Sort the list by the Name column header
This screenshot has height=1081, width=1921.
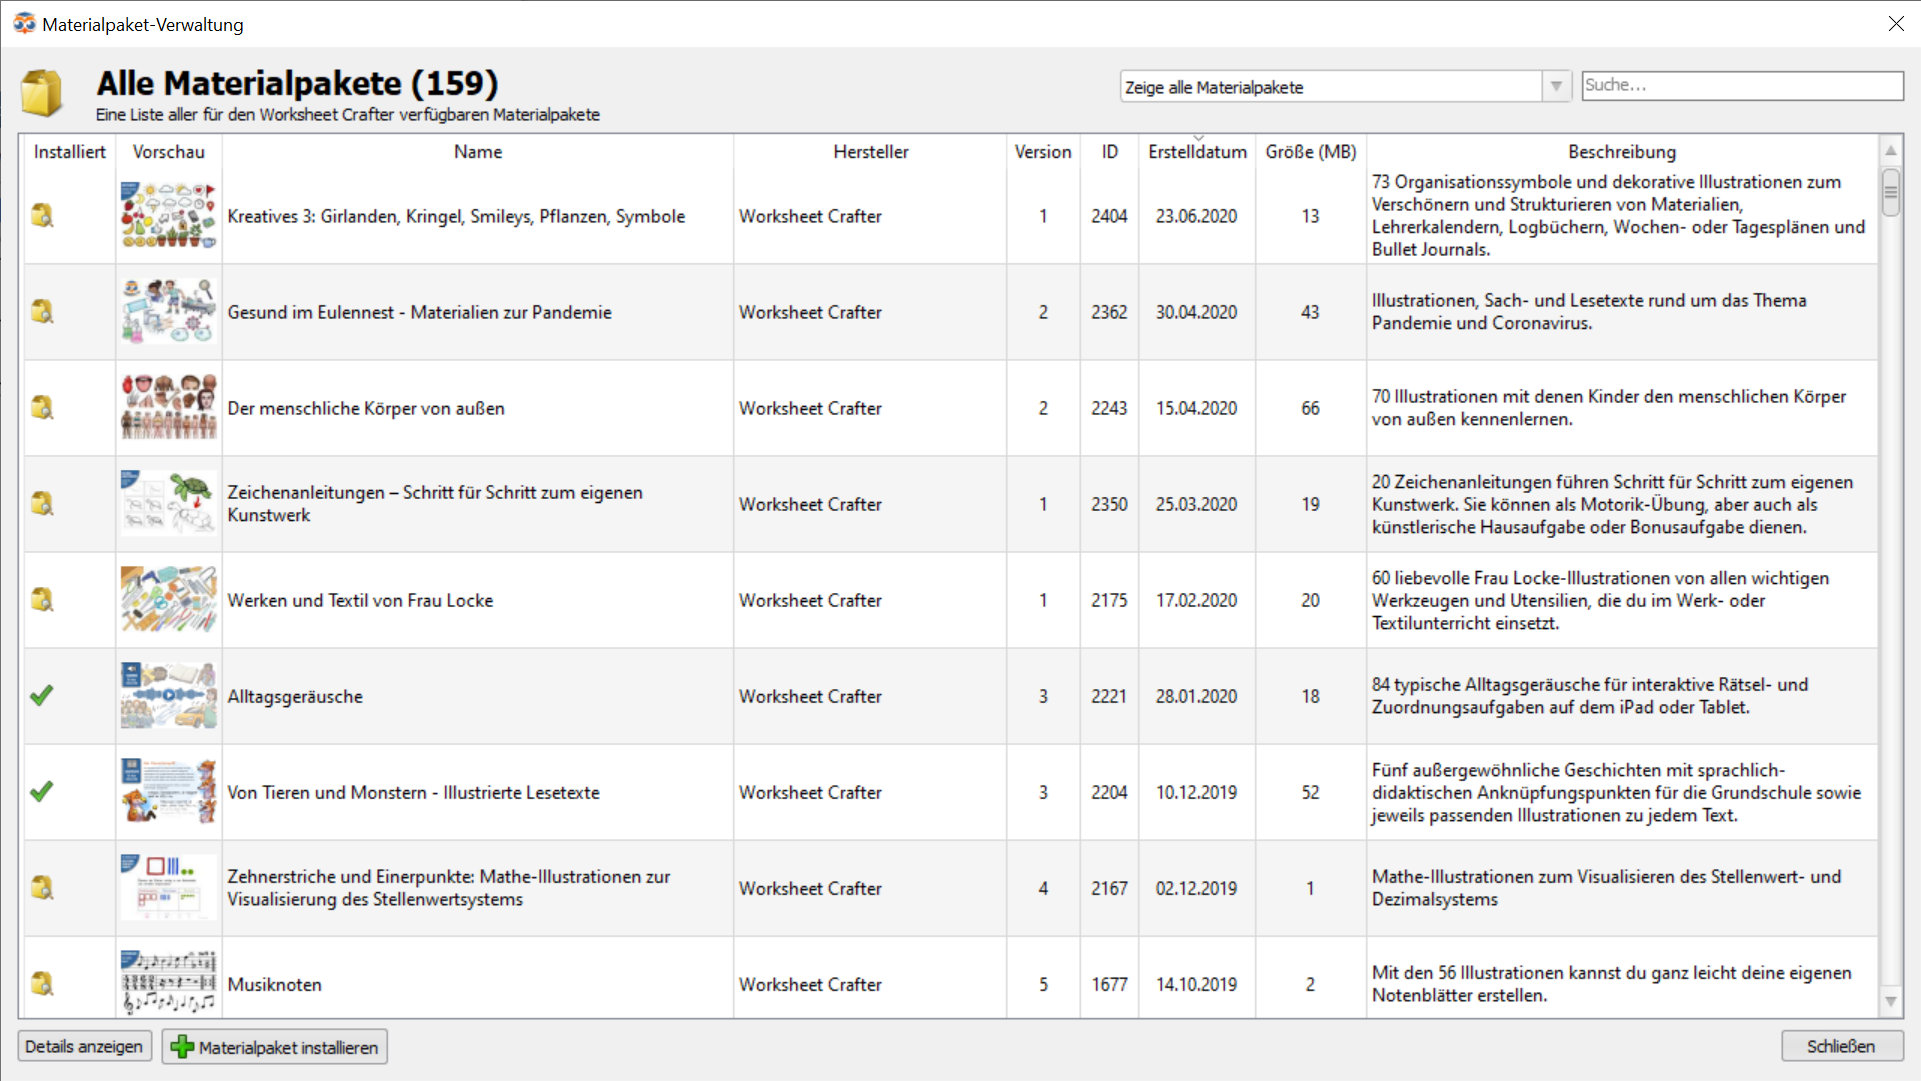[x=478, y=152]
